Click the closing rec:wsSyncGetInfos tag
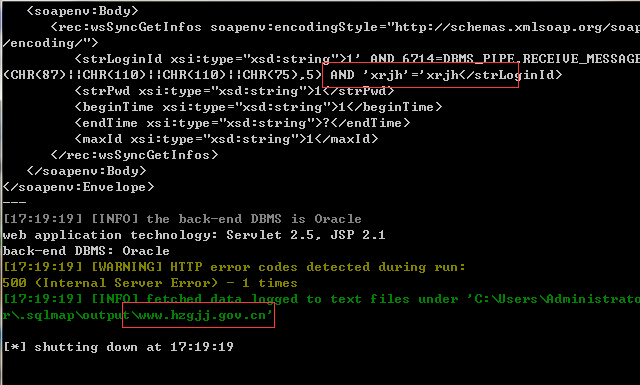 click(134, 155)
